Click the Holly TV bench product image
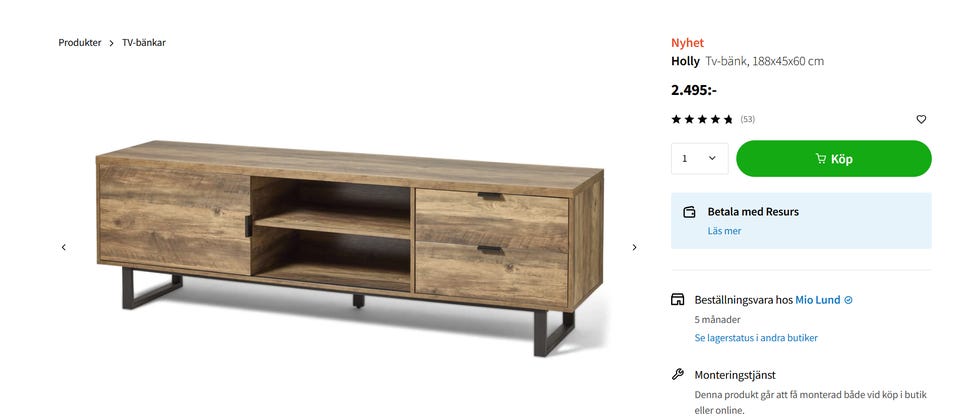Viewport: 960px width, 420px height. (350, 247)
